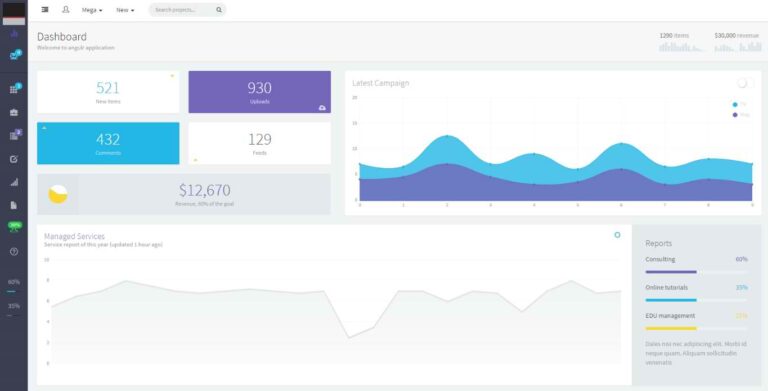Viewport: 768px width, 391px height.
Task: Toggle the purple legend series
Action: (x=741, y=115)
